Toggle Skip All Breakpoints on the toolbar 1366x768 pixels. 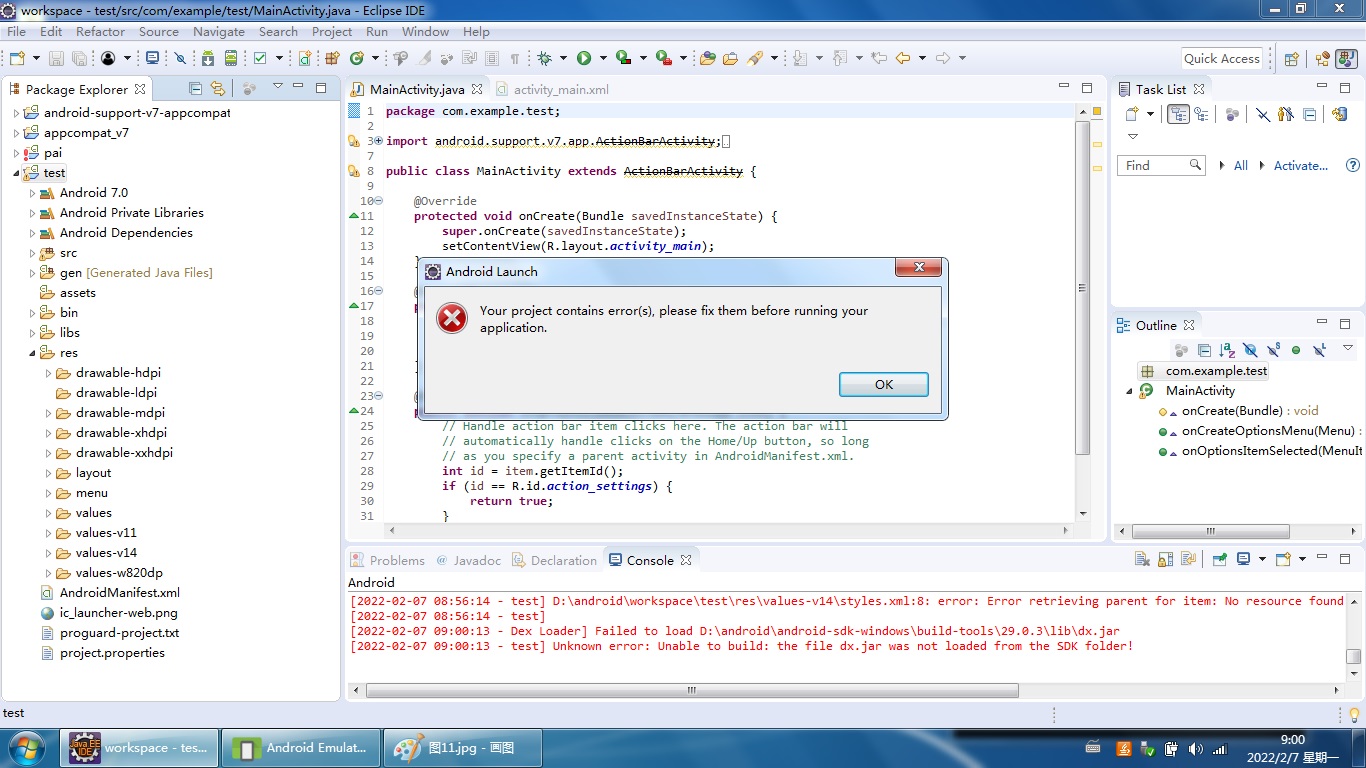179,57
